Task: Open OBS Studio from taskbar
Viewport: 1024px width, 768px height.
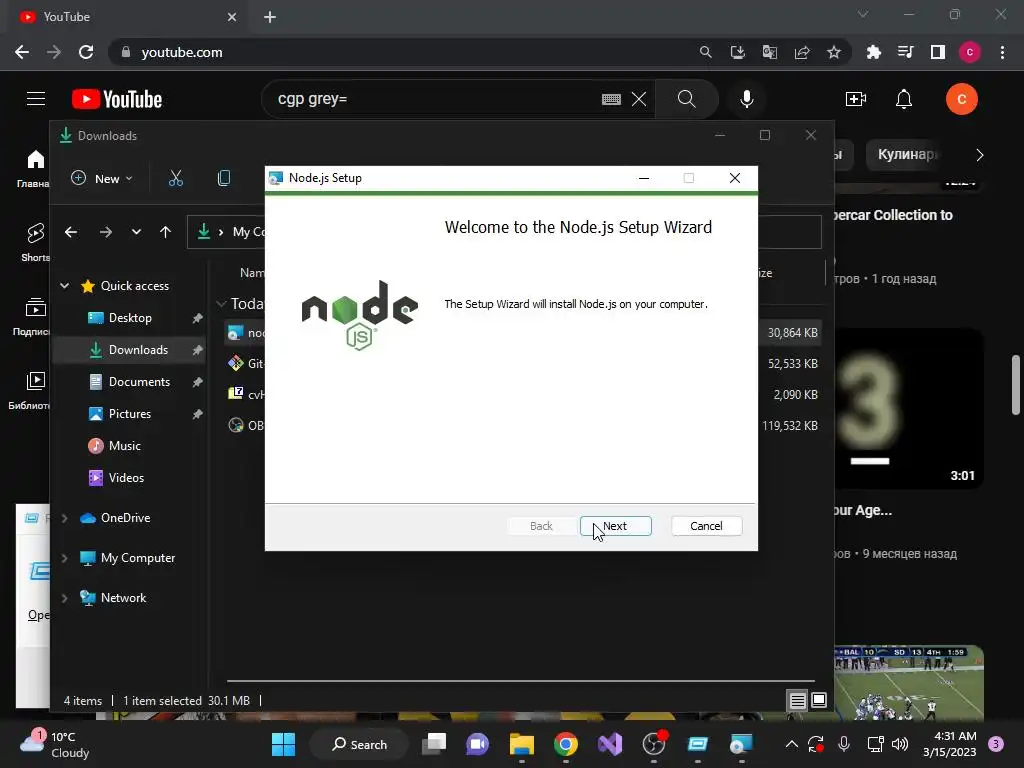Action: click(654, 744)
